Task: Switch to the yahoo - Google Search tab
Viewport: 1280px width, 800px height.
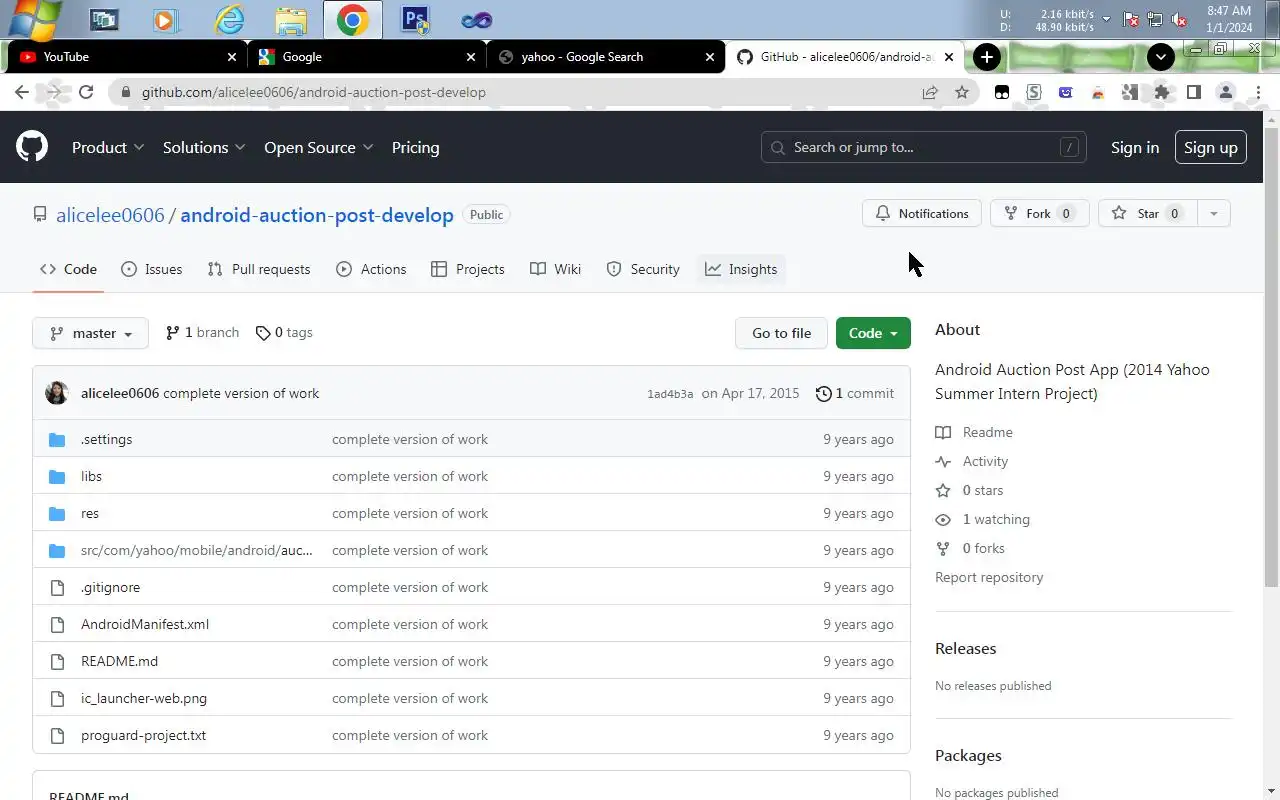Action: click(x=608, y=57)
